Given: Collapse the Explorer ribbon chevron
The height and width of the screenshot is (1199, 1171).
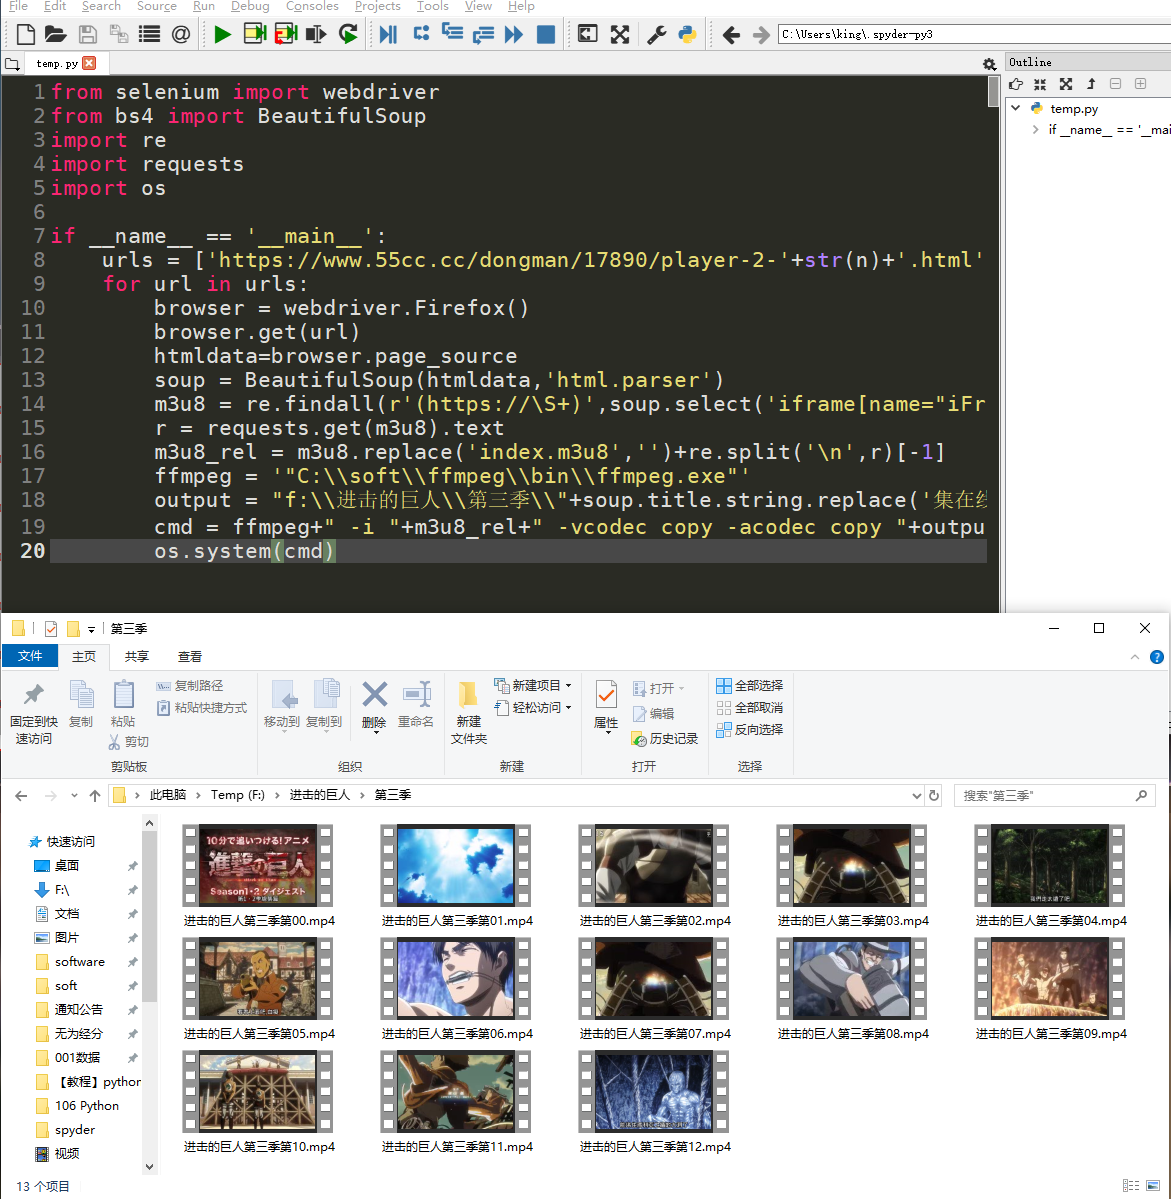Looking at the screenshot, I should (x=1134, y=657).
